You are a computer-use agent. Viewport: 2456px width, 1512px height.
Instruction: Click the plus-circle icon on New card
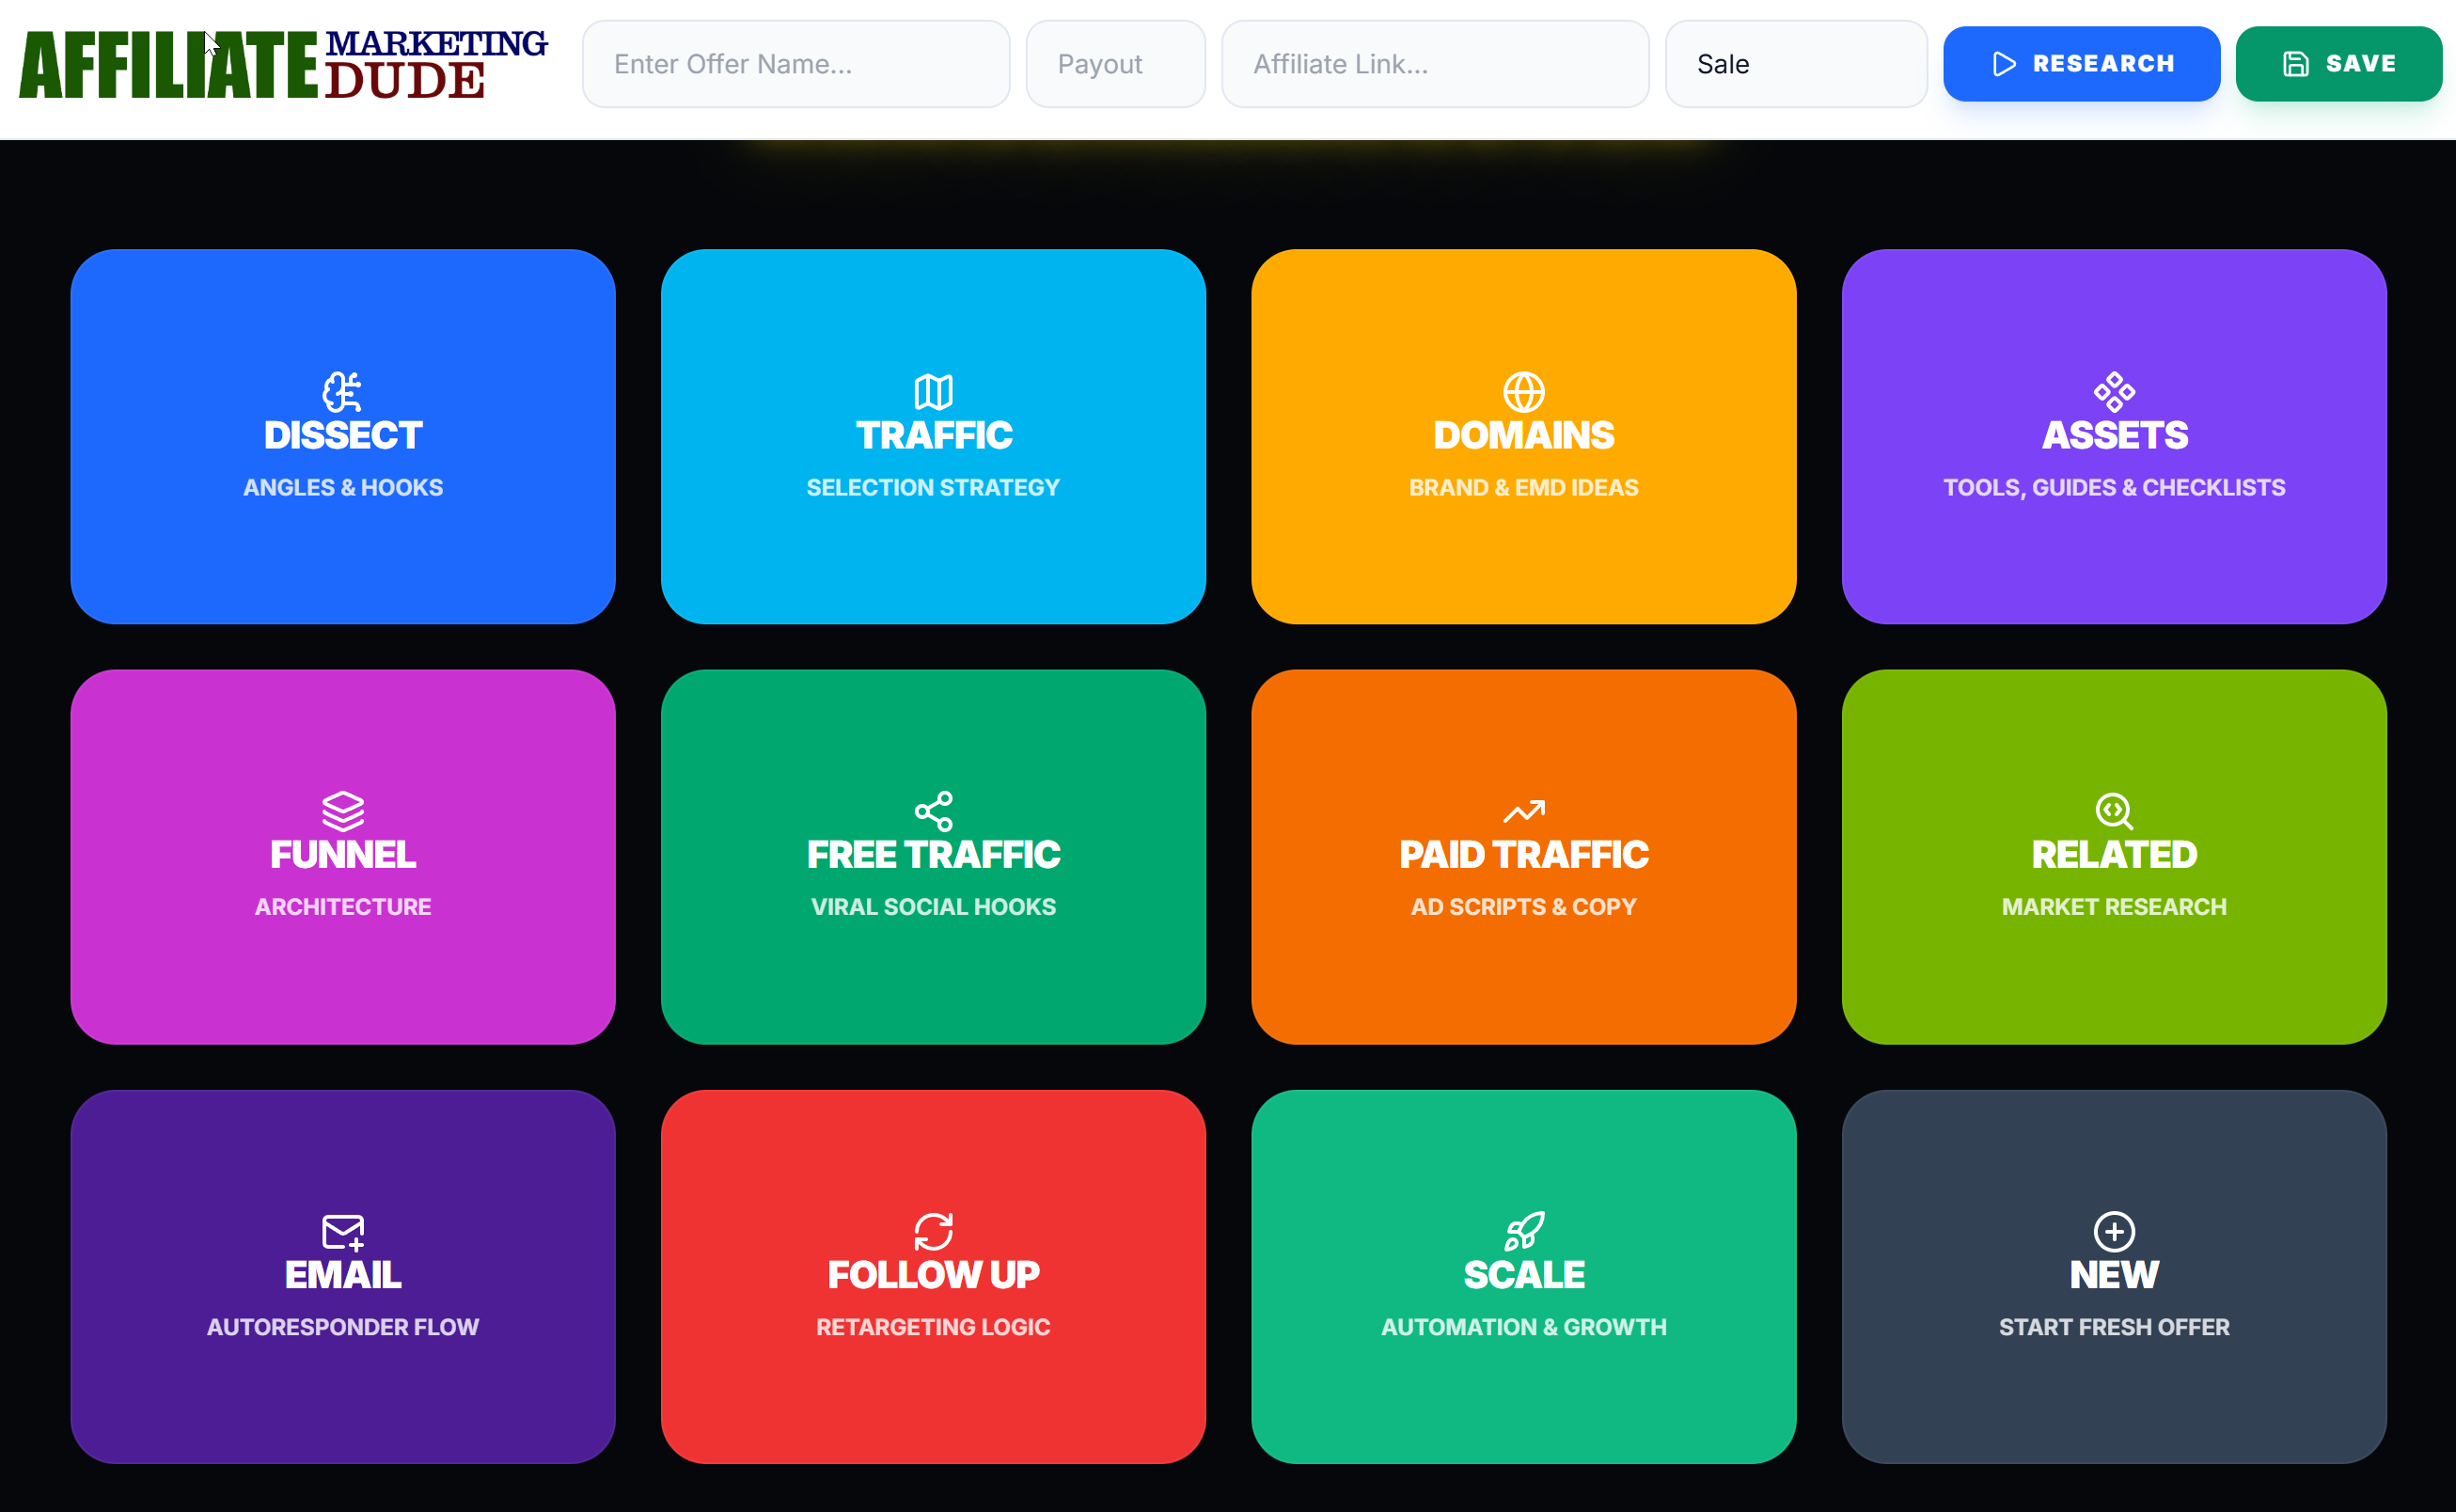2113,1231
